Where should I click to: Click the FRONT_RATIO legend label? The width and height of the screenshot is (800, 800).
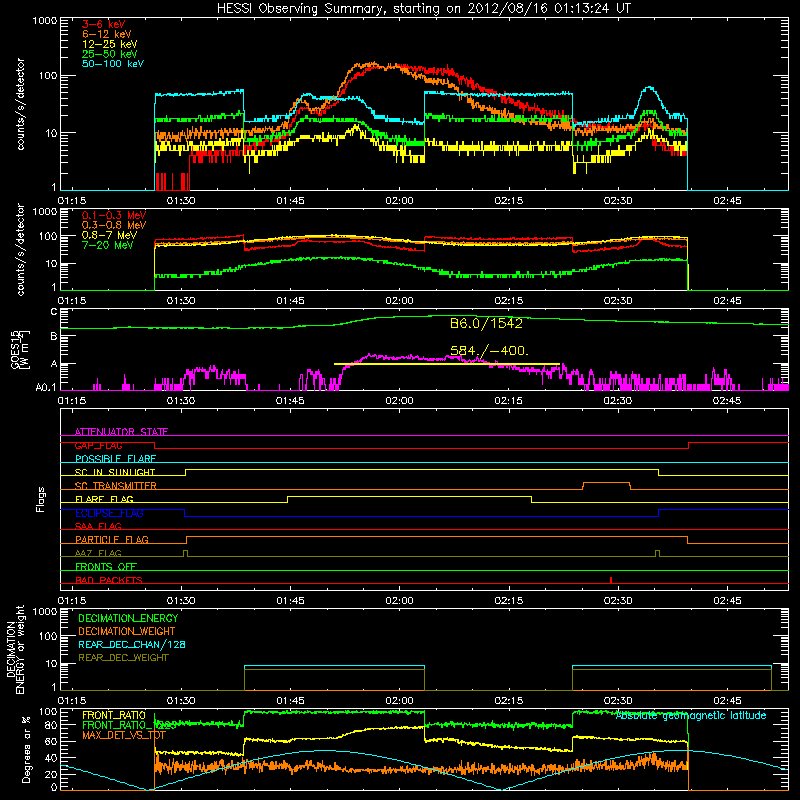pyautogui.click(x=114, y=715)
